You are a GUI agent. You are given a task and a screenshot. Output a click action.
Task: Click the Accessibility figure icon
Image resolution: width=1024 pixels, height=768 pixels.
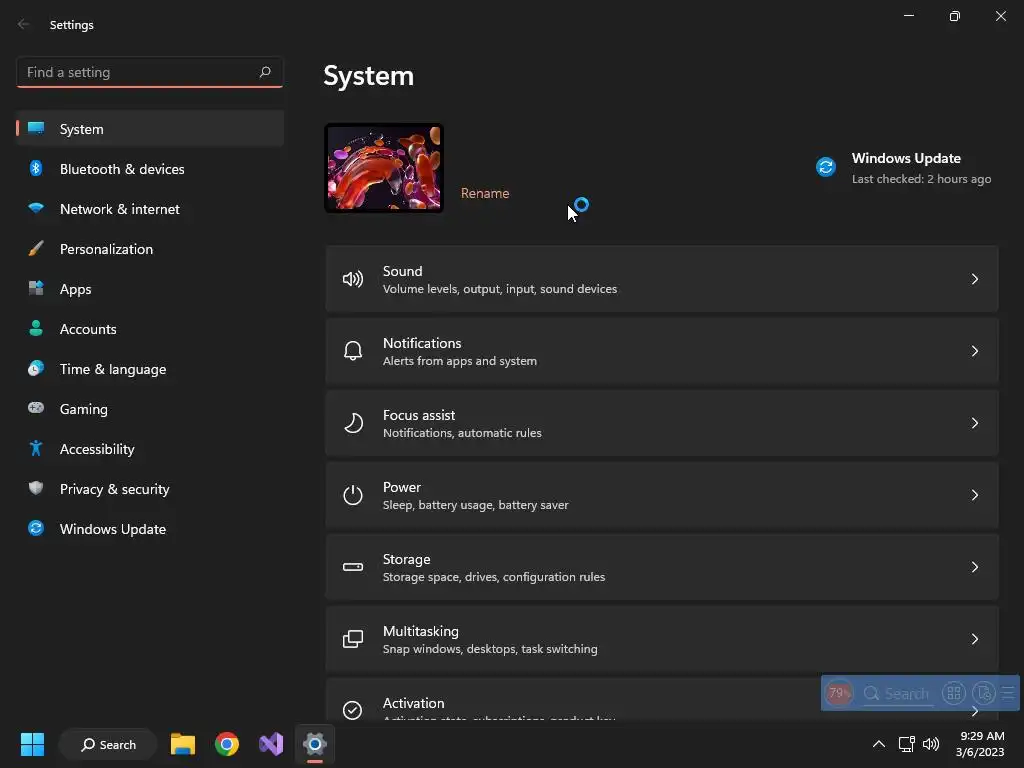36,448
